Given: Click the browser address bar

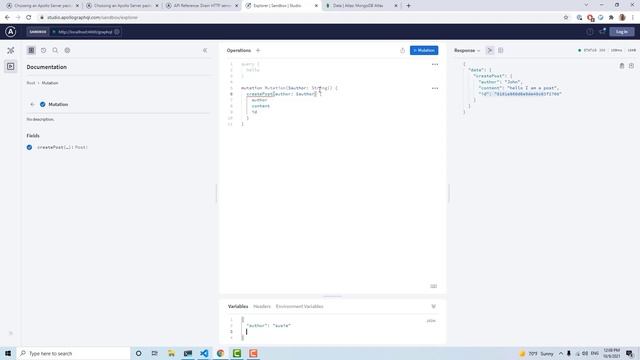Looking at the screenshot, I should click(x=302, y=18).
